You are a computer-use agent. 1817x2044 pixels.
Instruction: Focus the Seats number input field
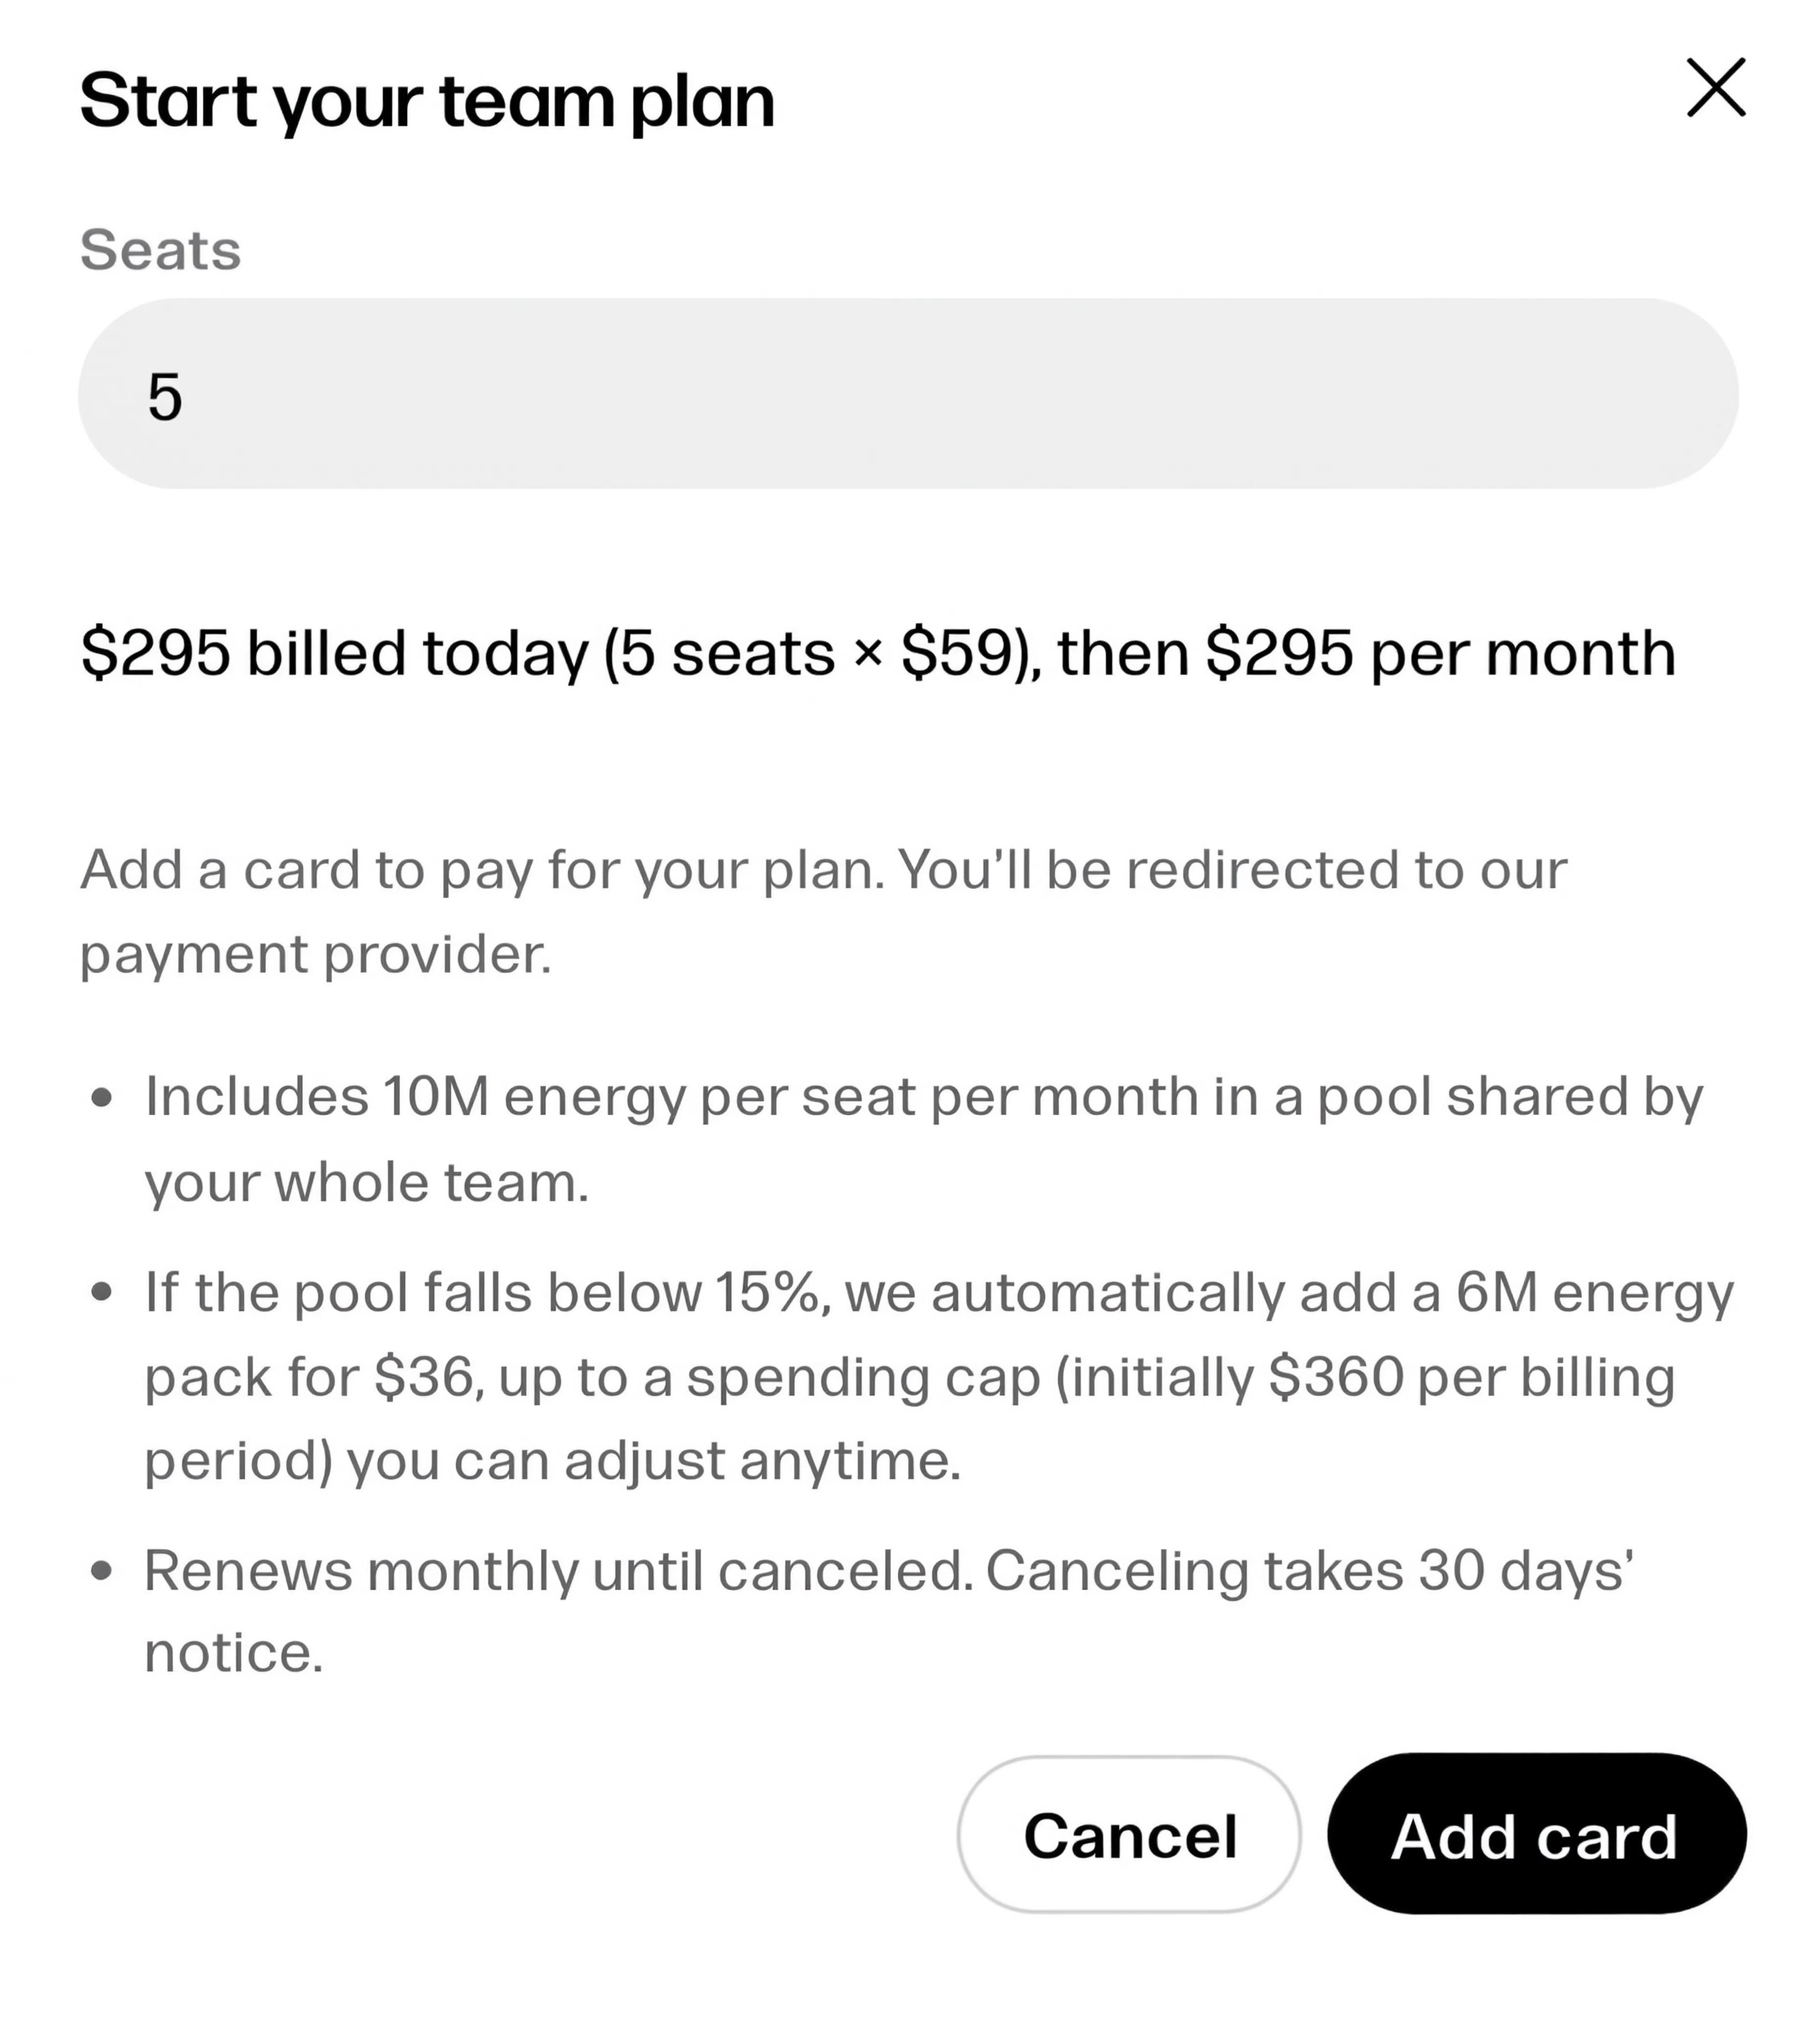[908, 394]
